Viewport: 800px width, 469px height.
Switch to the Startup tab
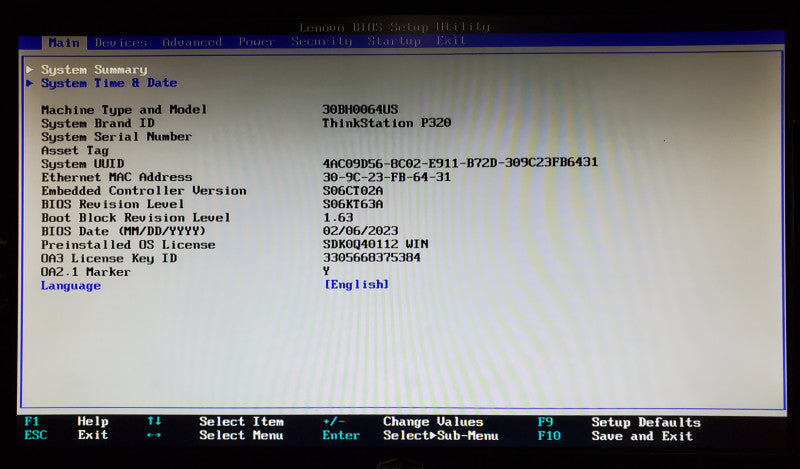394,40
